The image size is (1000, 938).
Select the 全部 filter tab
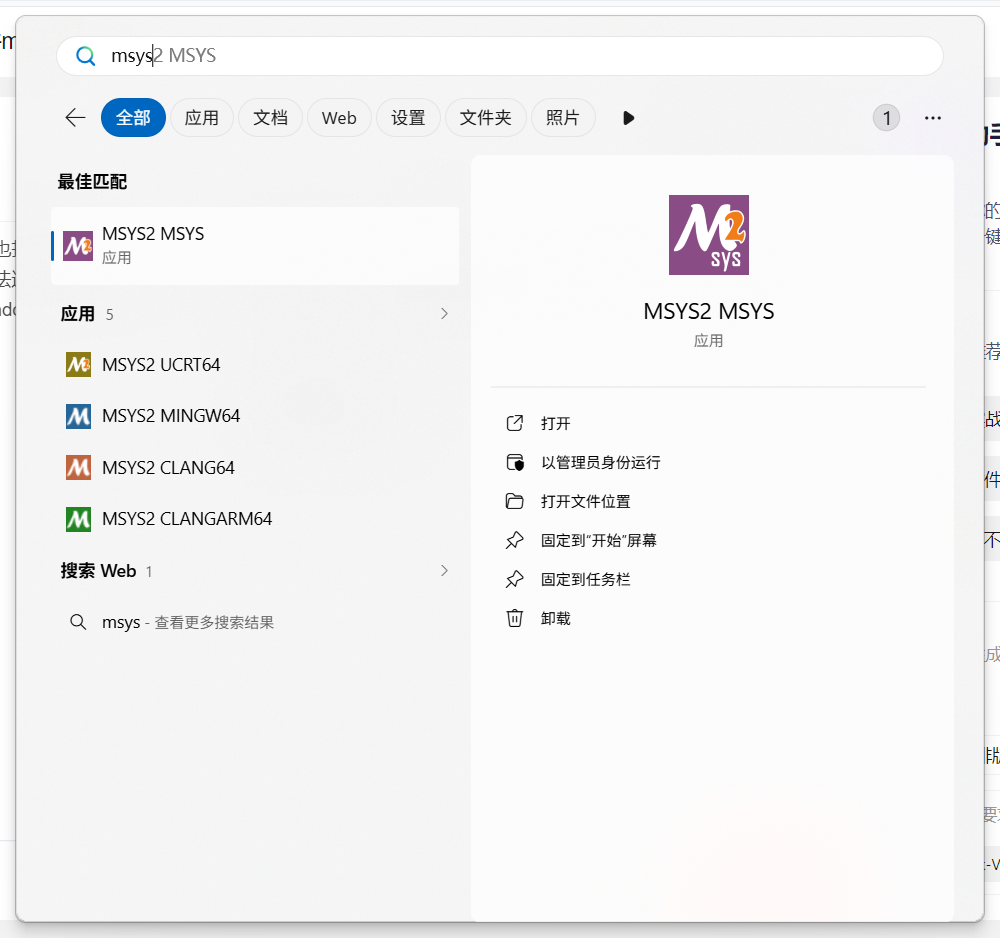tap(133, 118)
